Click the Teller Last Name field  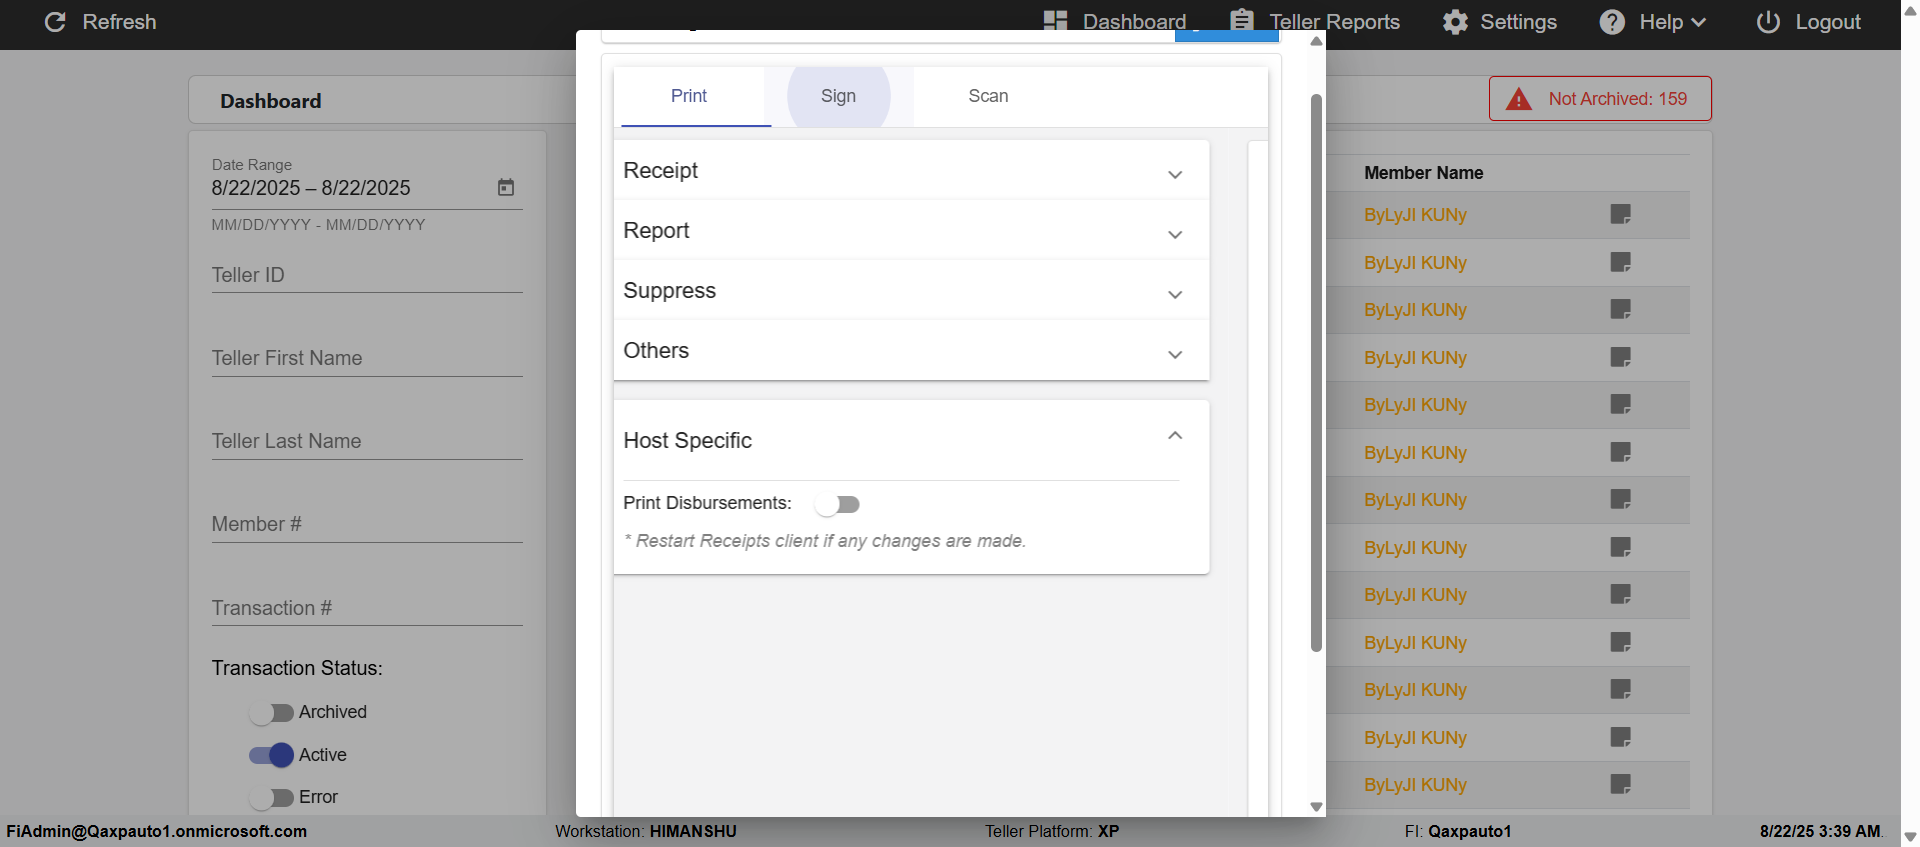coord(367,441)
